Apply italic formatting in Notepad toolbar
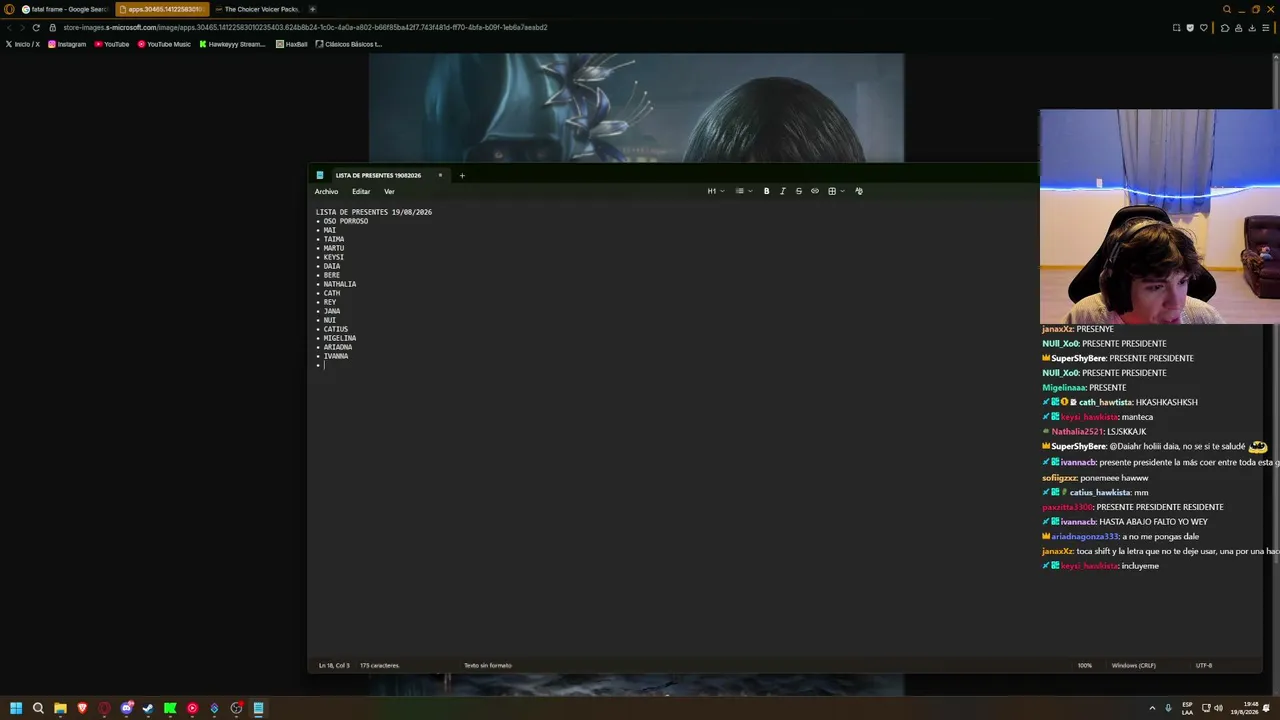Screen dimensions: 1280x720 [x=783, y=191]
